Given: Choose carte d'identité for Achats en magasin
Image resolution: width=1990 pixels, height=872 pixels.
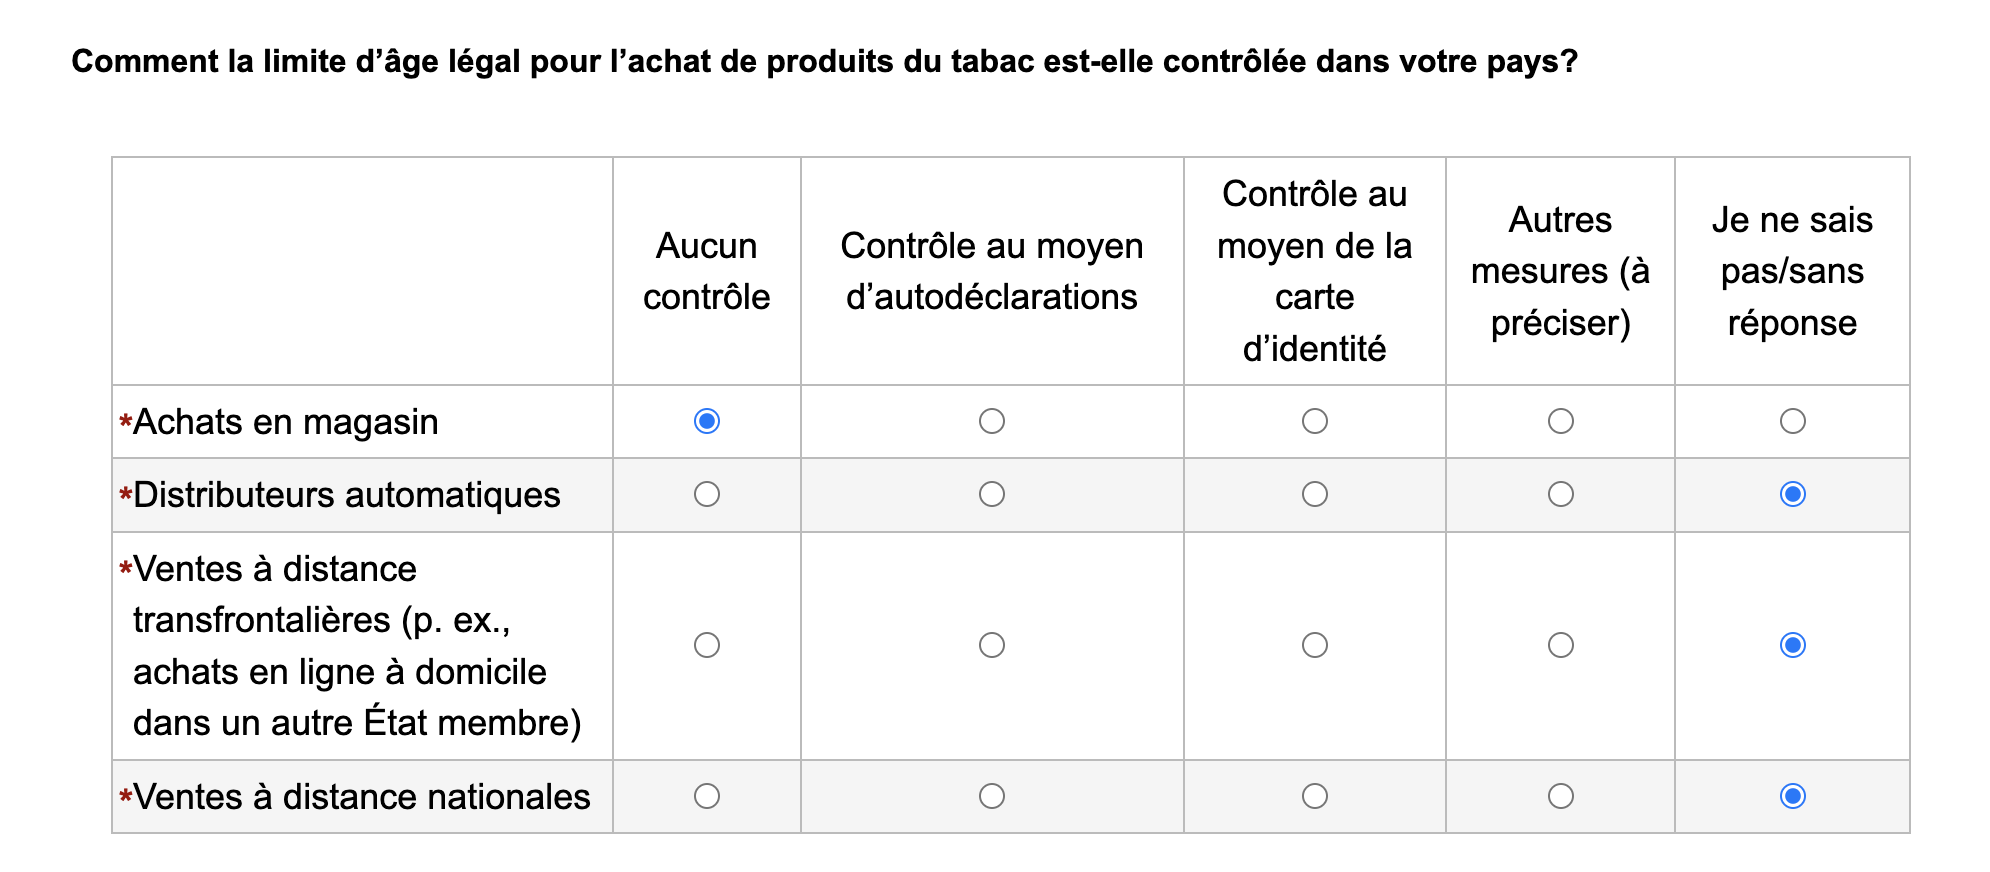Looking at the screenshot, I should coord(1315,421).
